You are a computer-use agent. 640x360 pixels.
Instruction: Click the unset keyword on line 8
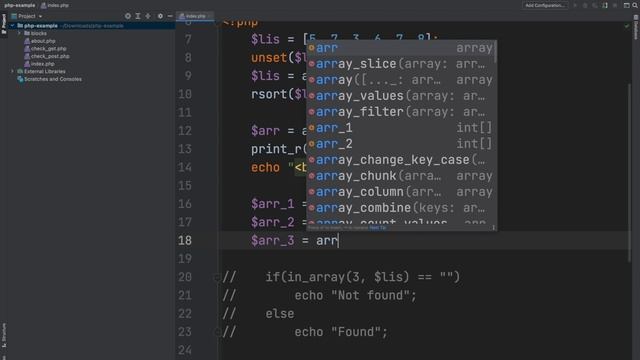(x=269, y=58)
